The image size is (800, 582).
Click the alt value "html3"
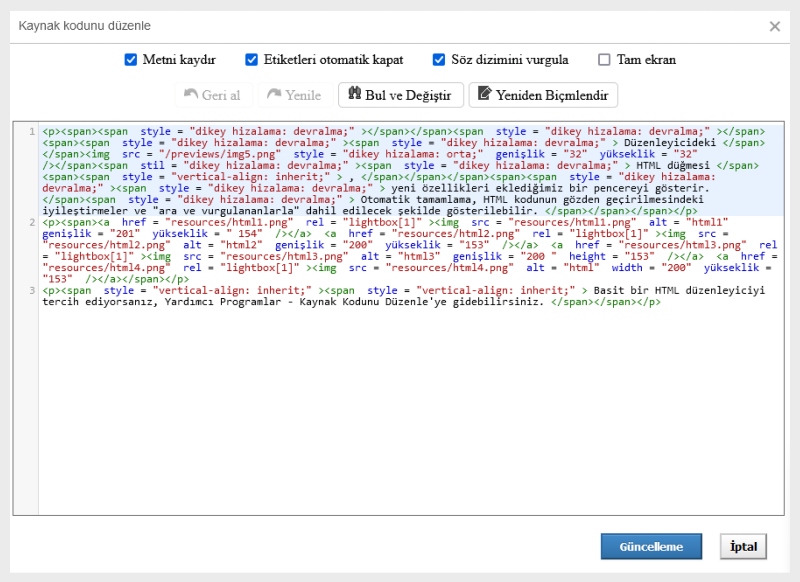419,257
